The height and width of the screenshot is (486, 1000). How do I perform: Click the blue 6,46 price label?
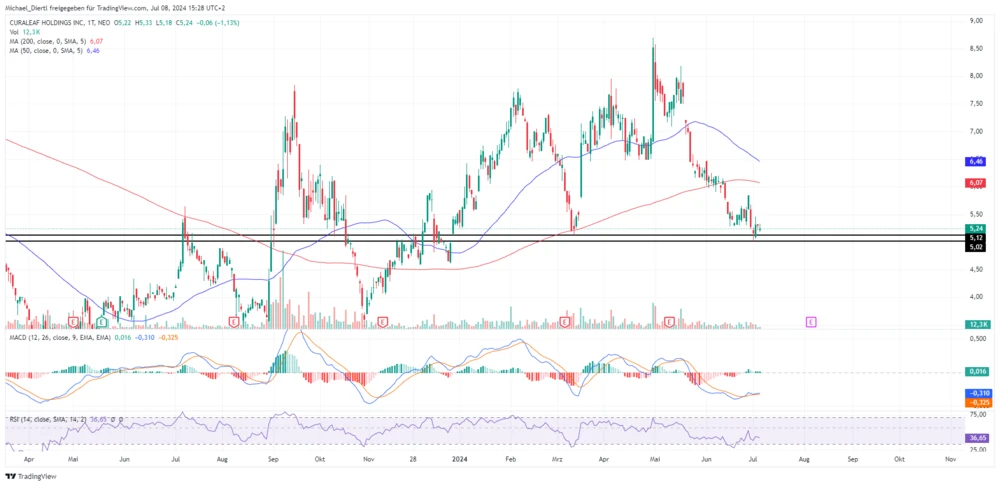tap(976, 160)
